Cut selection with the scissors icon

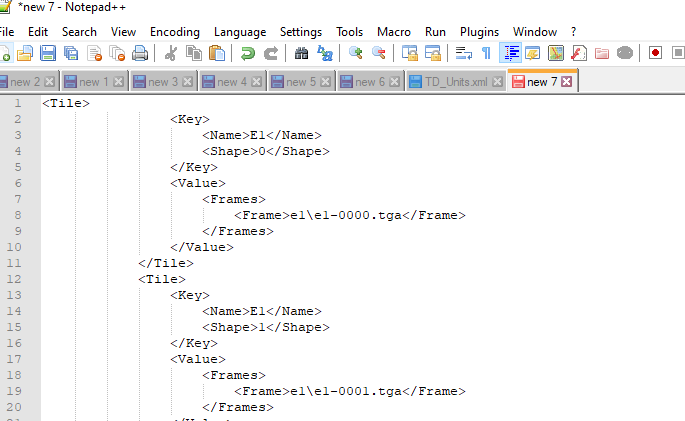(170, 53)
